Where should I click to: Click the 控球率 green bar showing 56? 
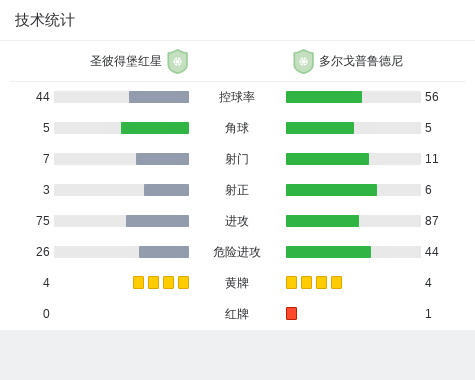click(x=324, y=97)
